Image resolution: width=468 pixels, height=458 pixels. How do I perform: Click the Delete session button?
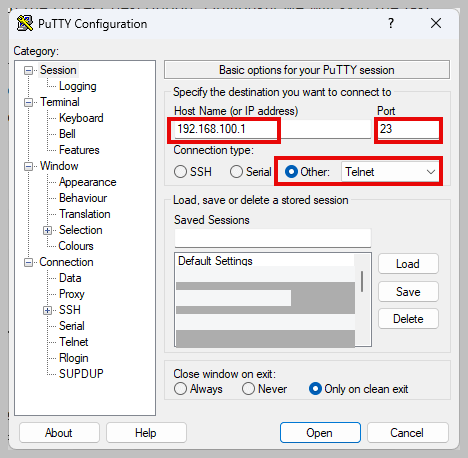click(408, 319)
